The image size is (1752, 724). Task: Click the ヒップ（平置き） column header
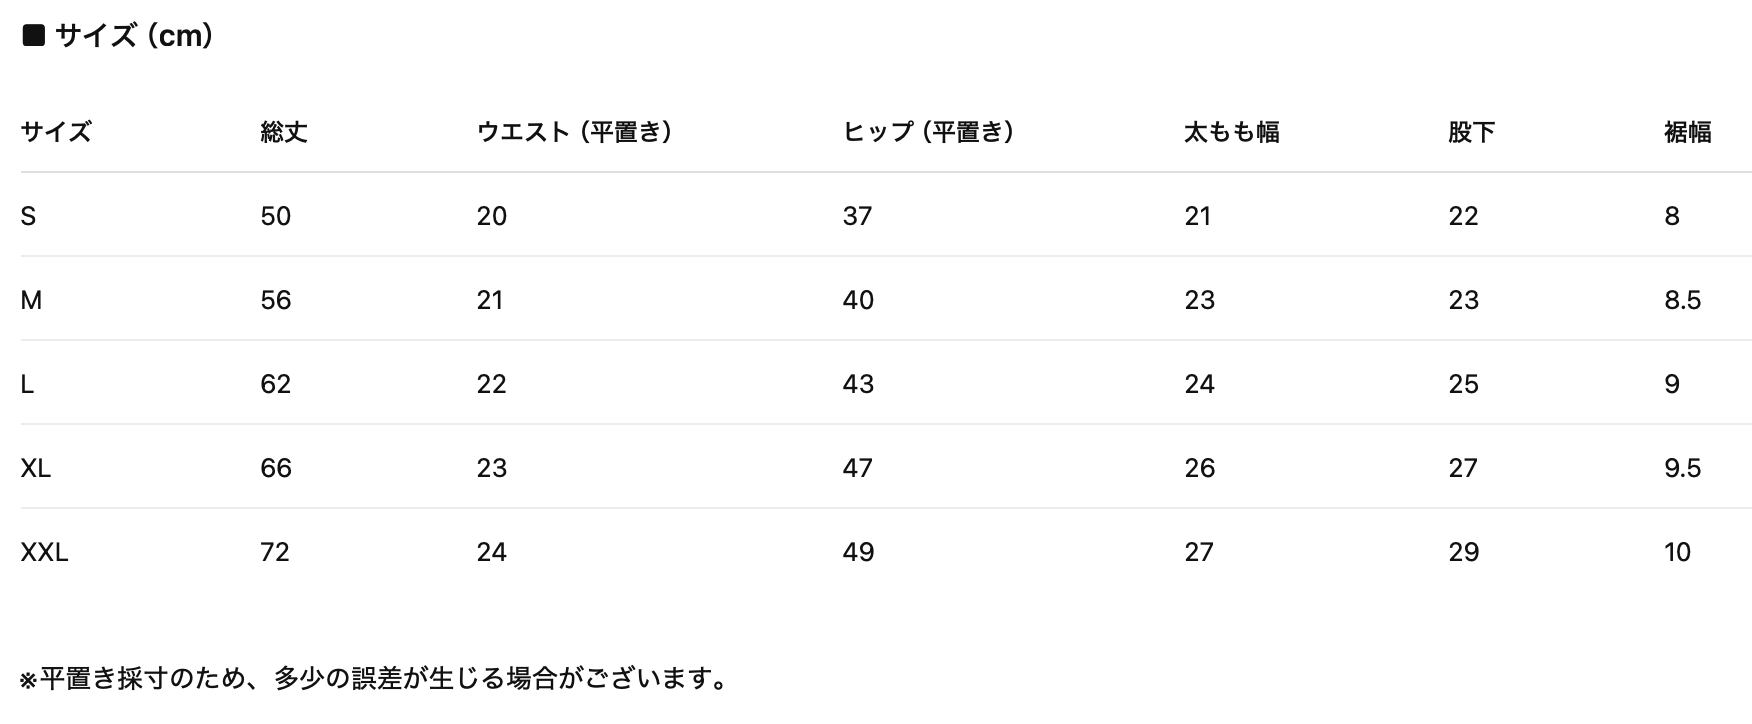[x=928, y=132]
